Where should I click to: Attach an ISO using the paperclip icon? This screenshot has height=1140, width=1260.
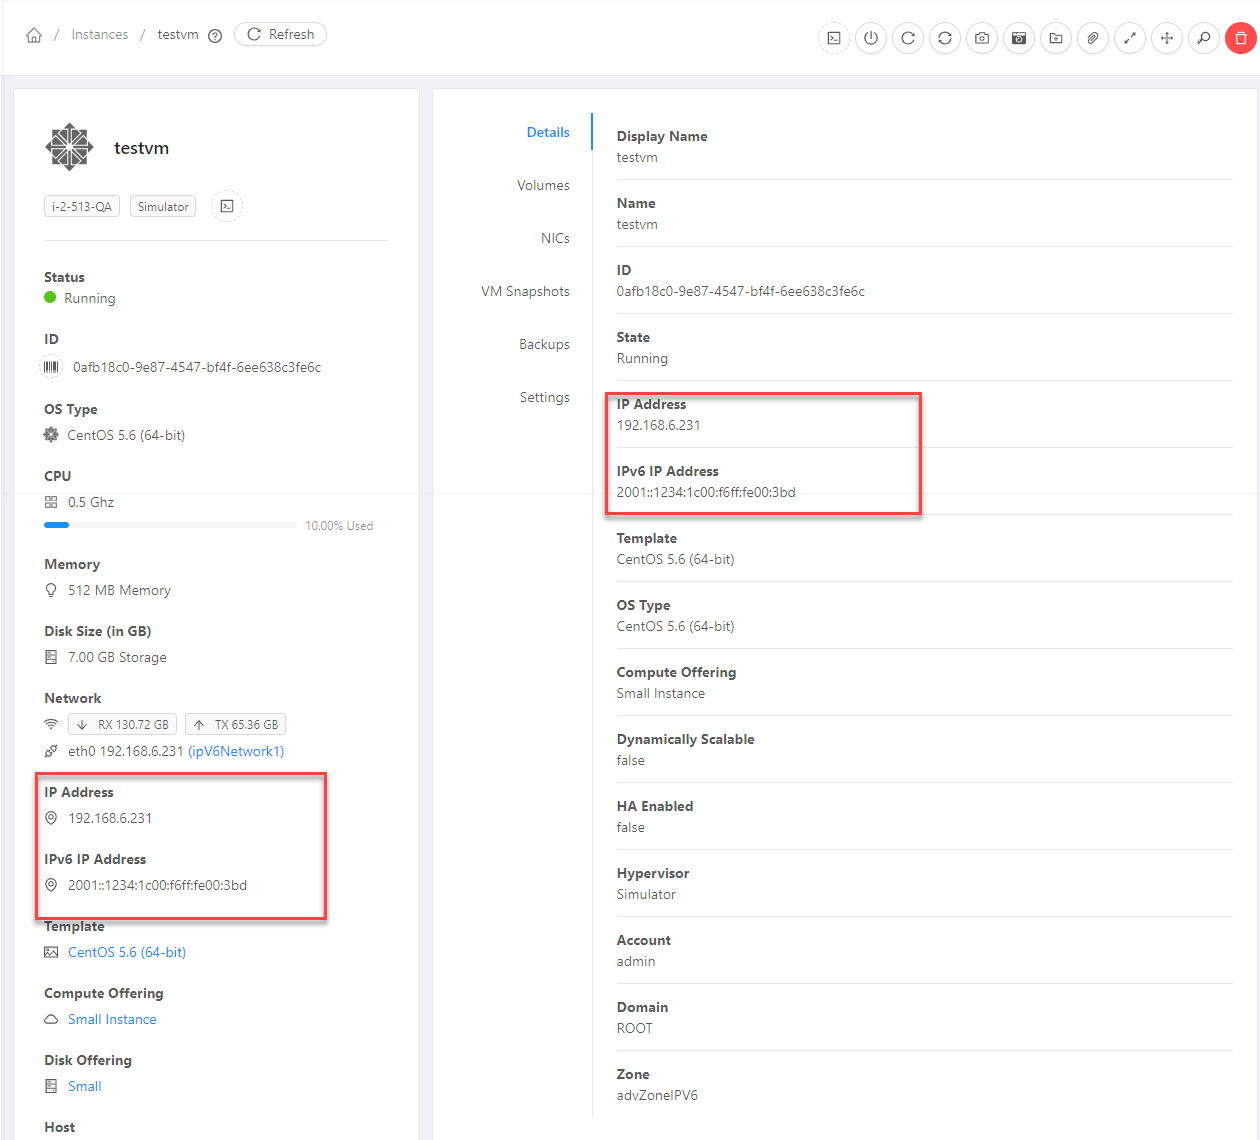[x=1093, y=38]
